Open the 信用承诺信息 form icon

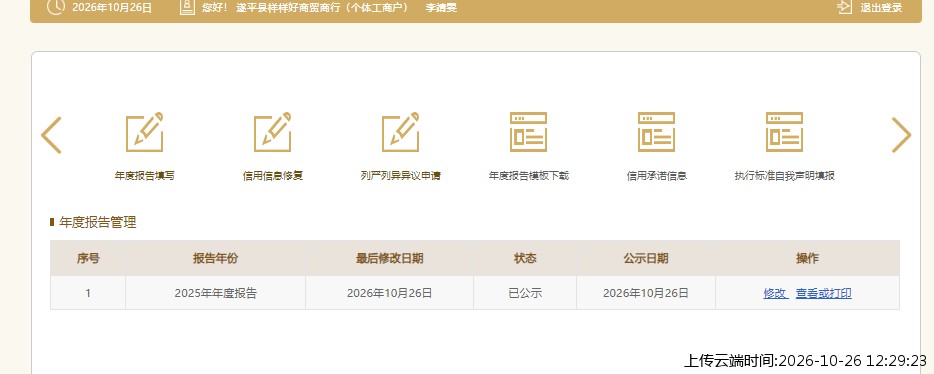pyautogui.click(x=656, y=132)
